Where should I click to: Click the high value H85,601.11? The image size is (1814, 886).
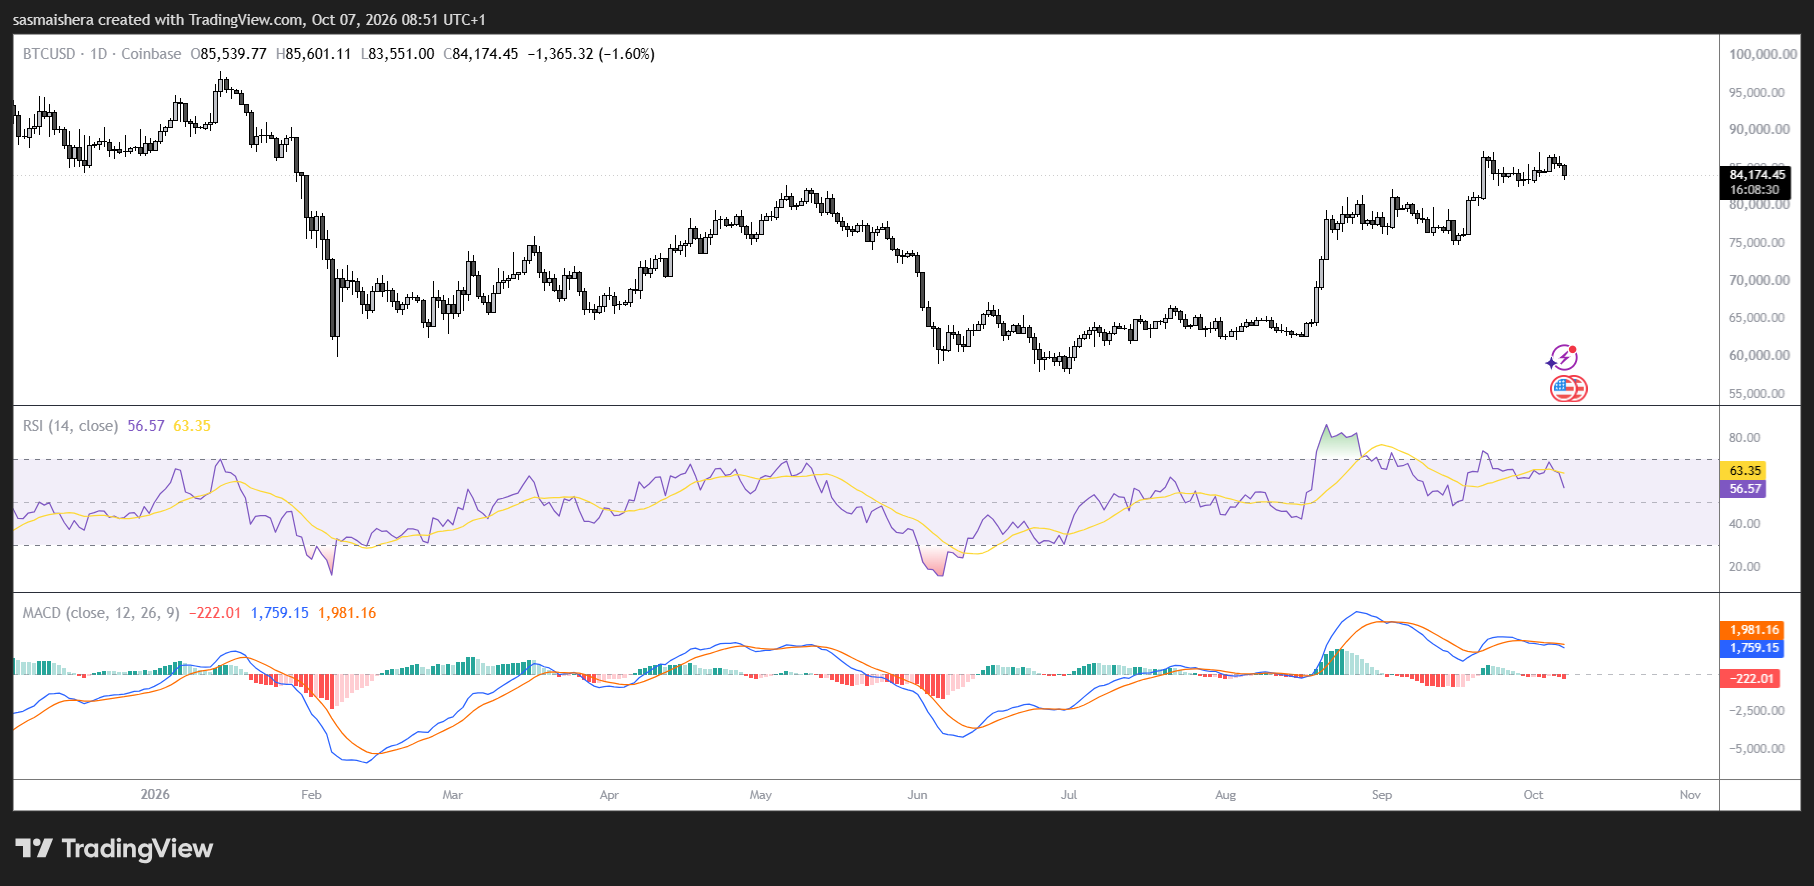click(313, 54)
